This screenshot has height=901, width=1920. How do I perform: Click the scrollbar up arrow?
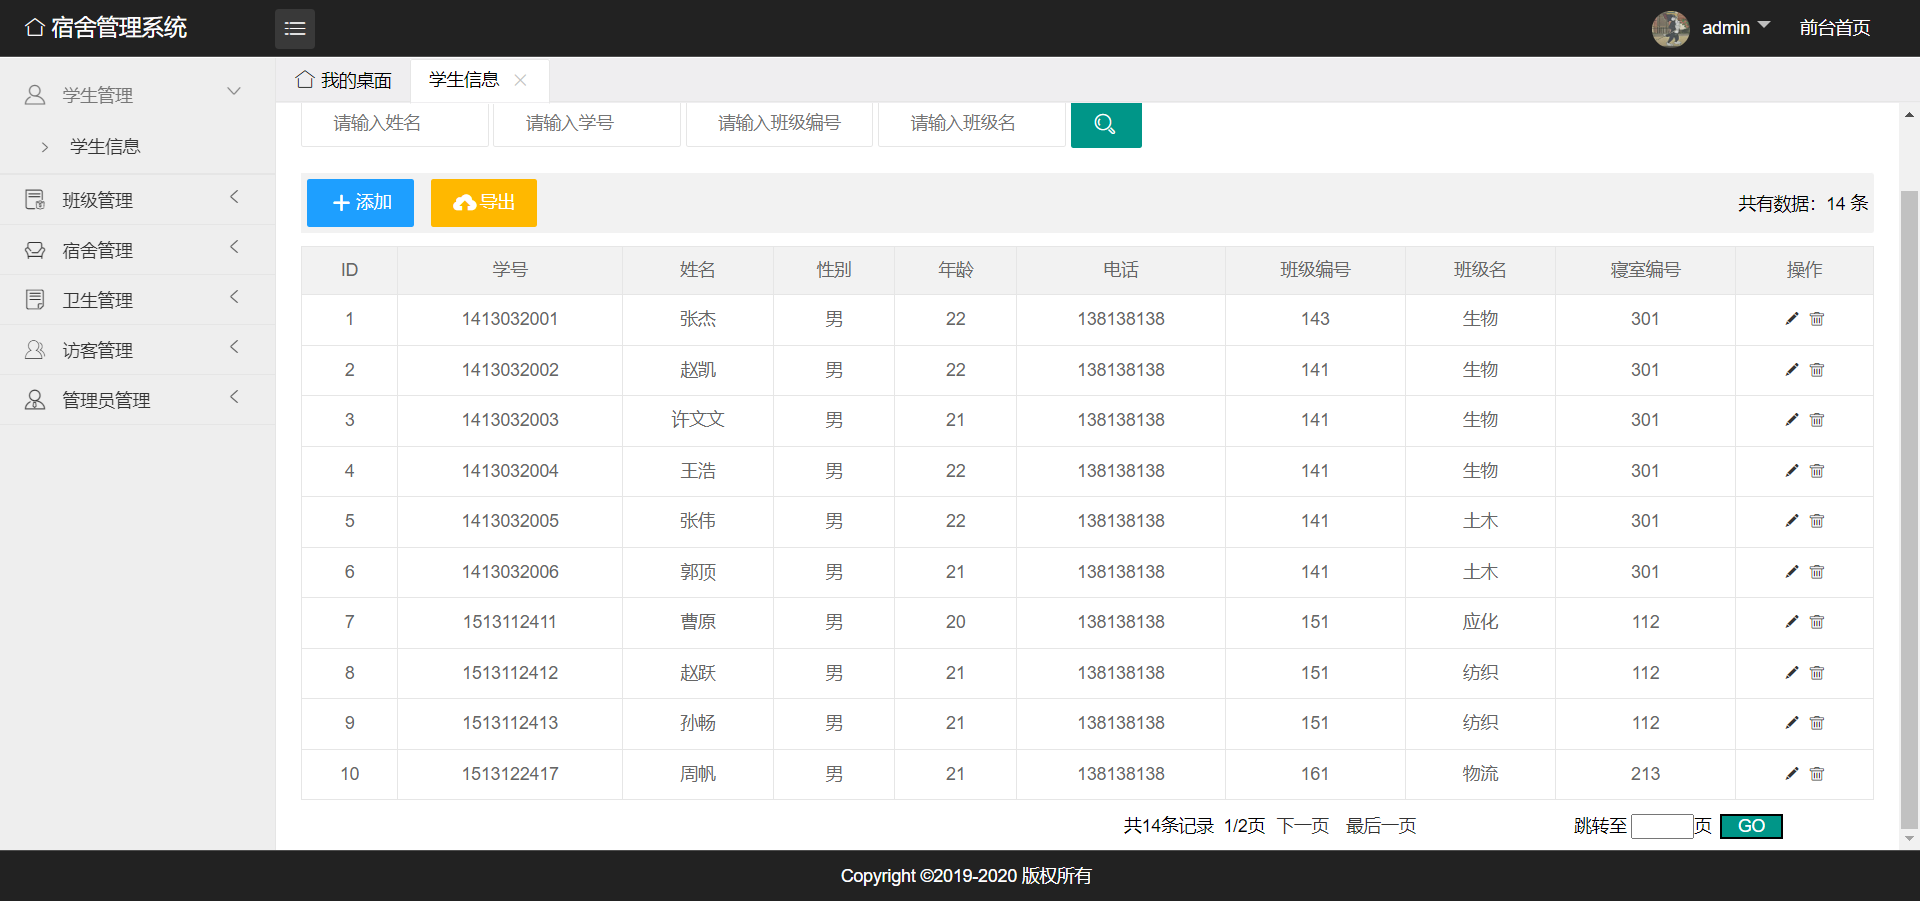1909,115
